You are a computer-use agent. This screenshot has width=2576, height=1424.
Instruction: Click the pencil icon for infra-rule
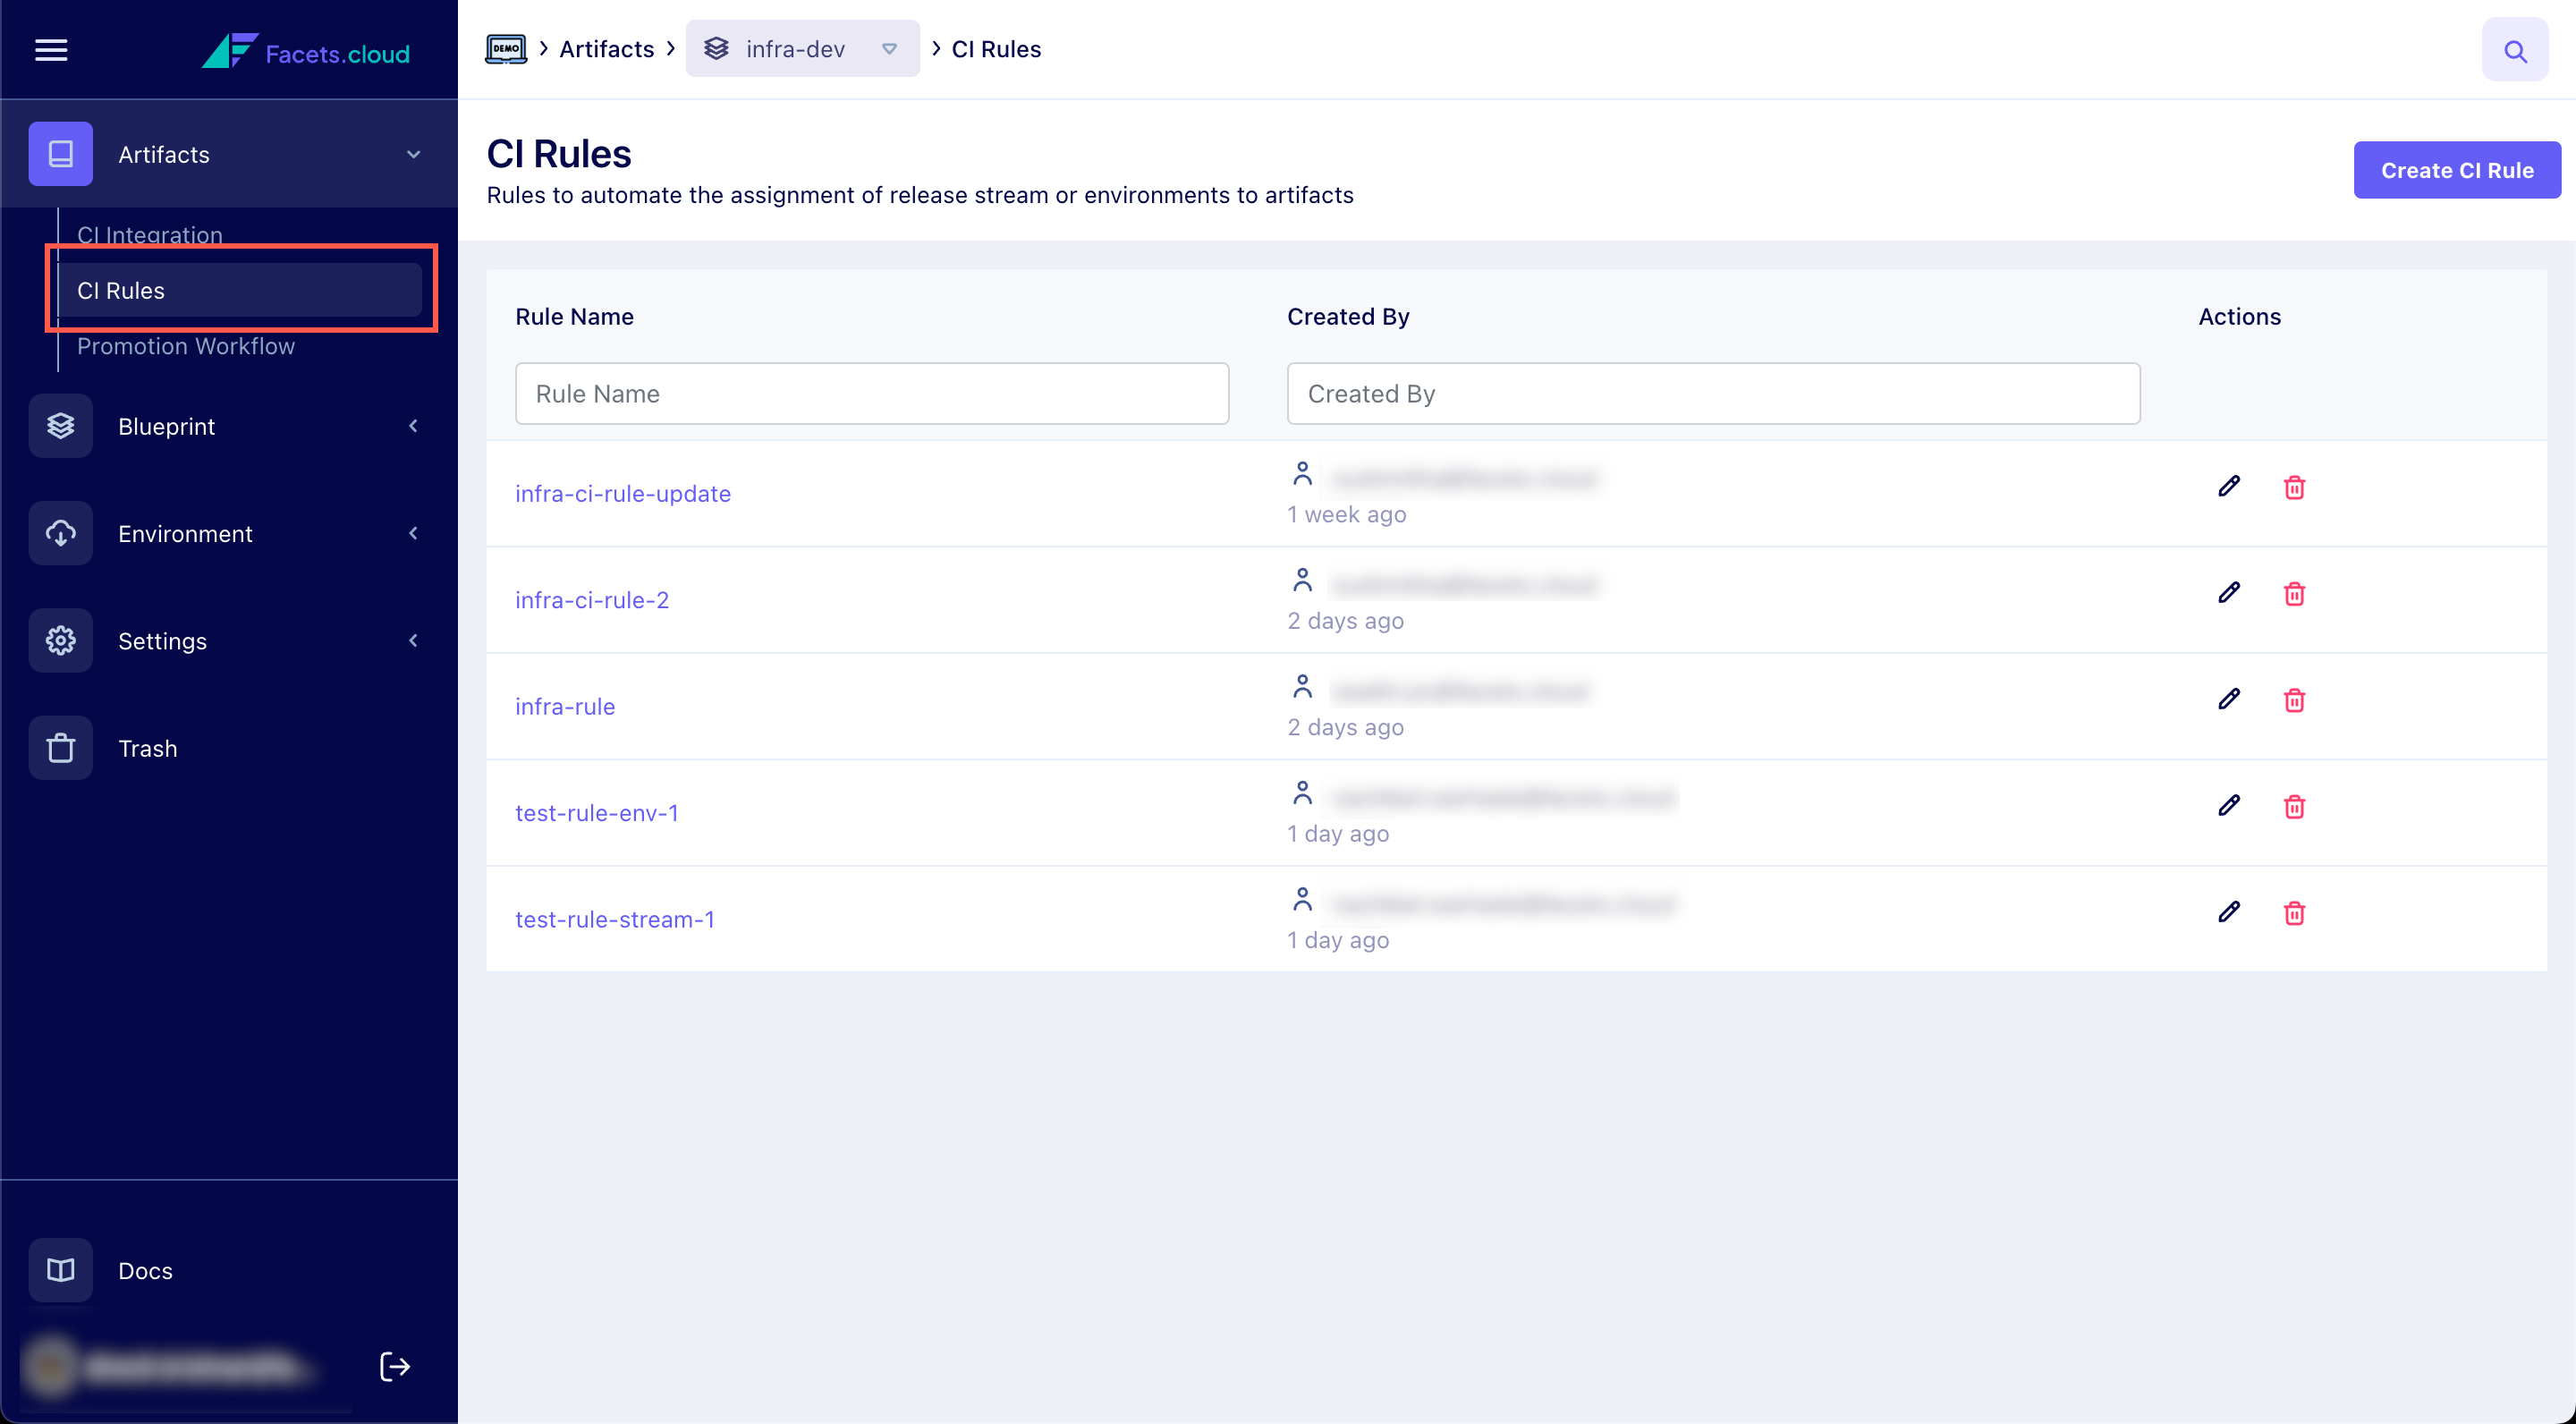pyautogui.click(x=2228, y=700)
